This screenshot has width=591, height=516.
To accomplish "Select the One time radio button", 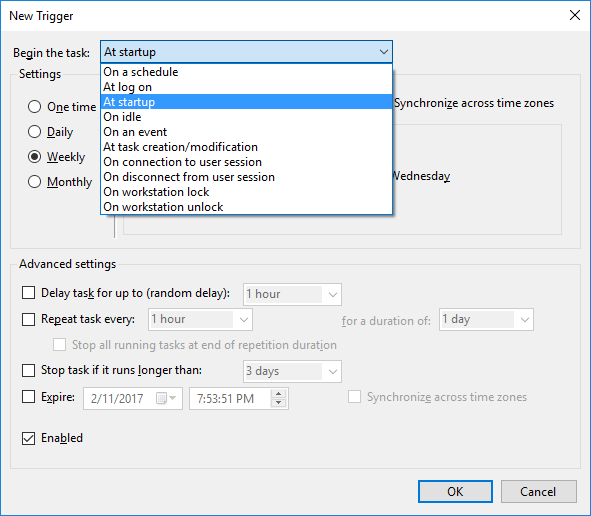I will pyautogui.click(x=34, y=107).
